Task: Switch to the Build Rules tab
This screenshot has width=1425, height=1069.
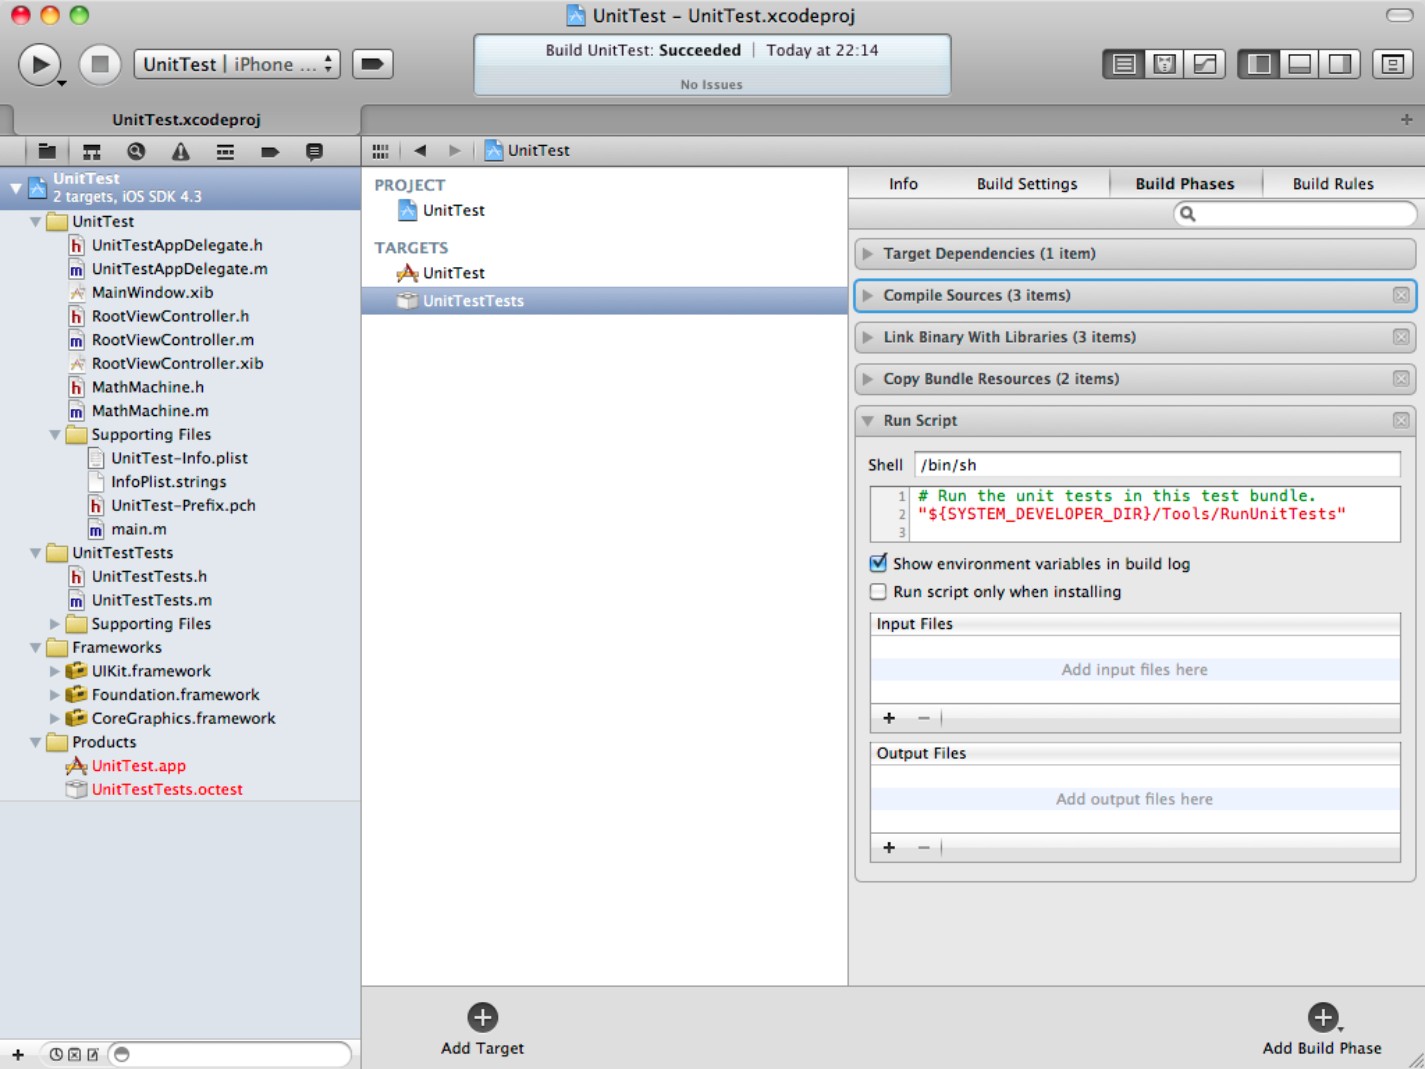Action: click(1333, 183)
